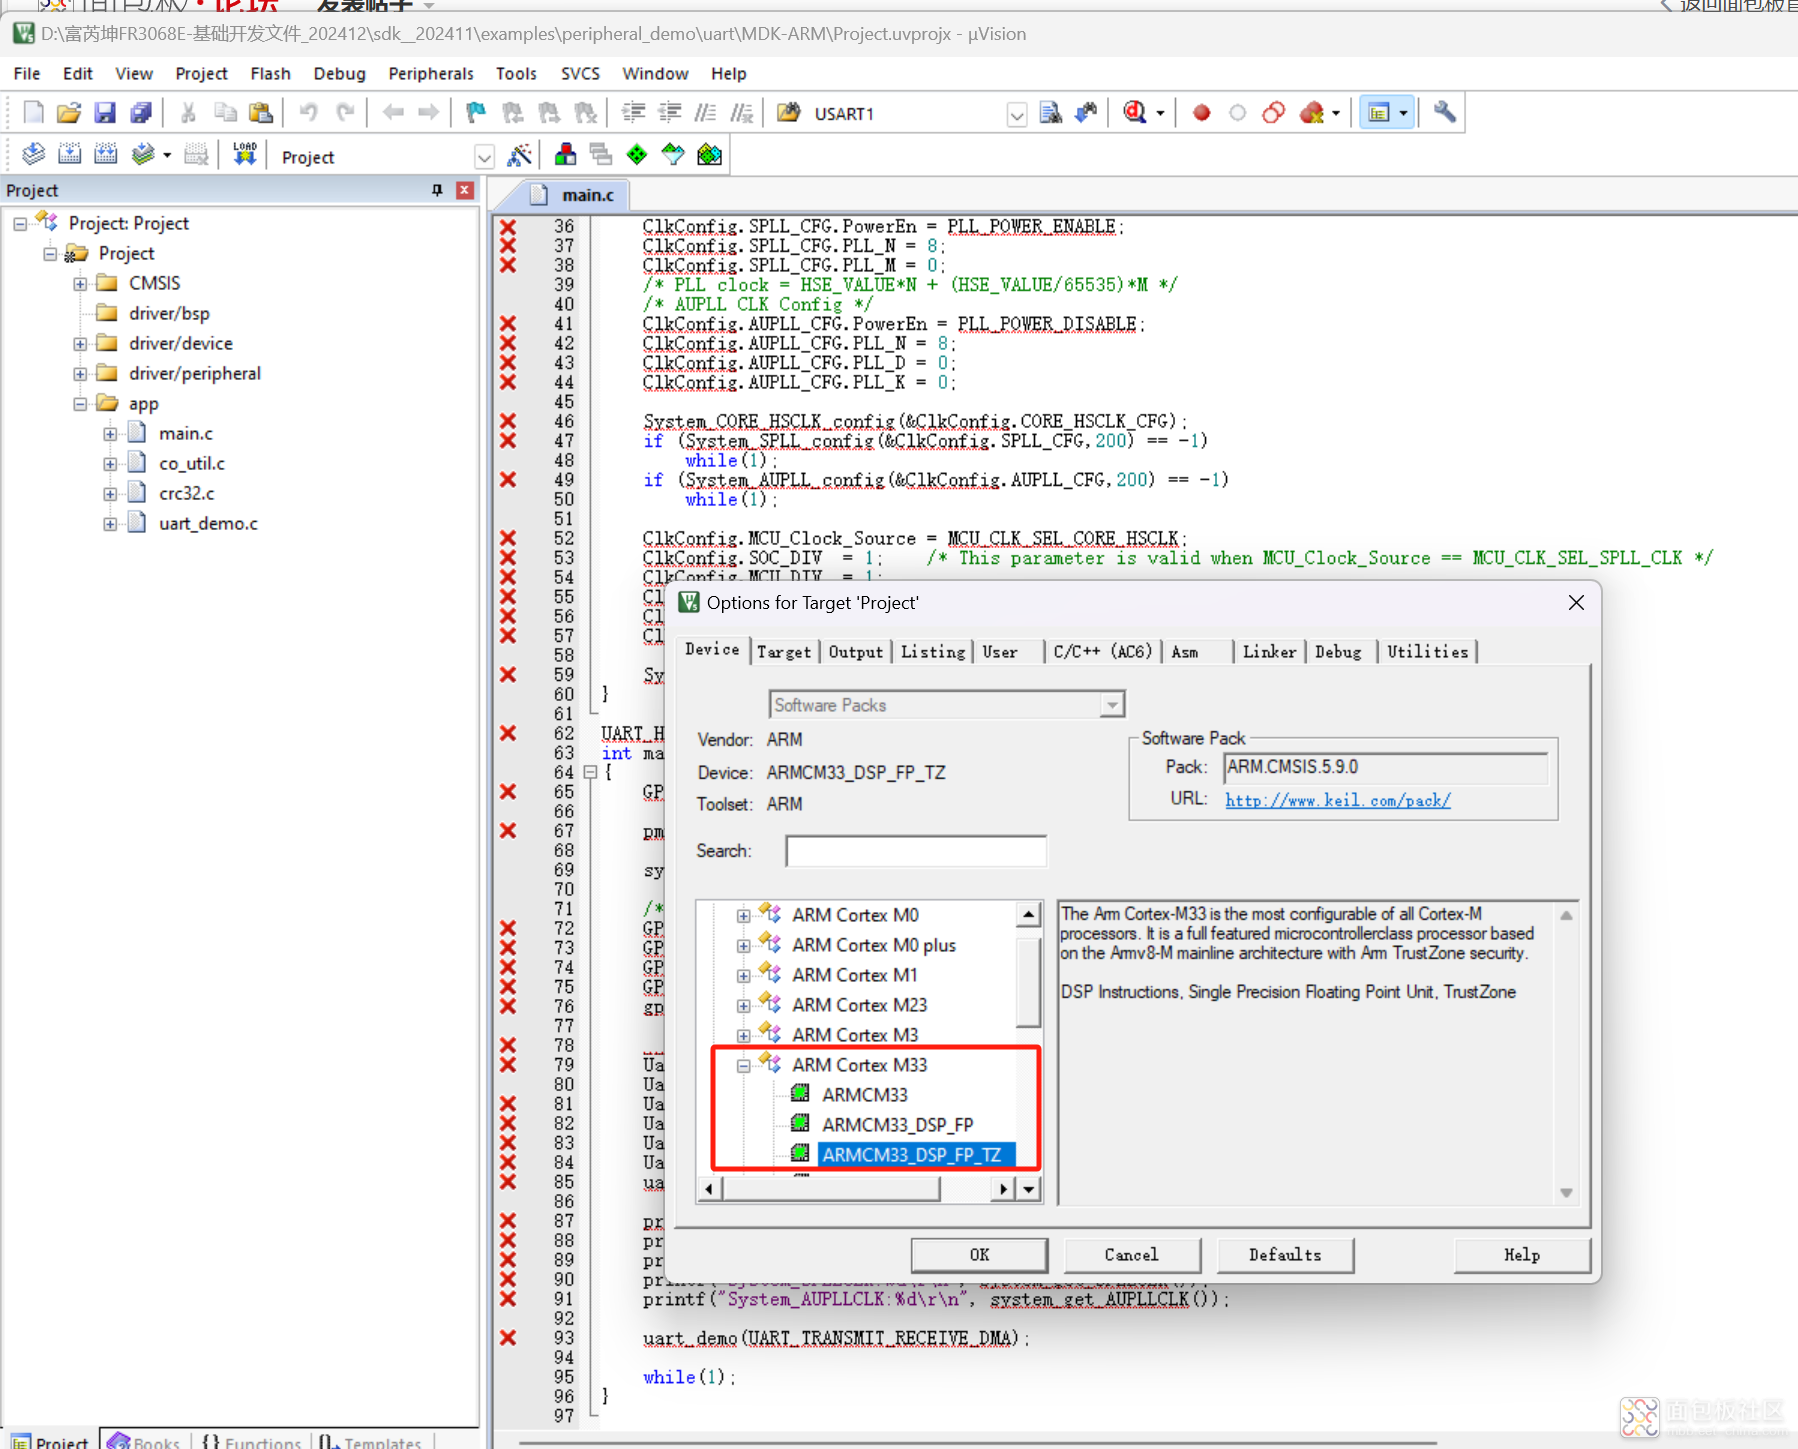Click the Rebuild all target files icon
This screenshot has width=1798, height=1449.
(x=105, y=155)
